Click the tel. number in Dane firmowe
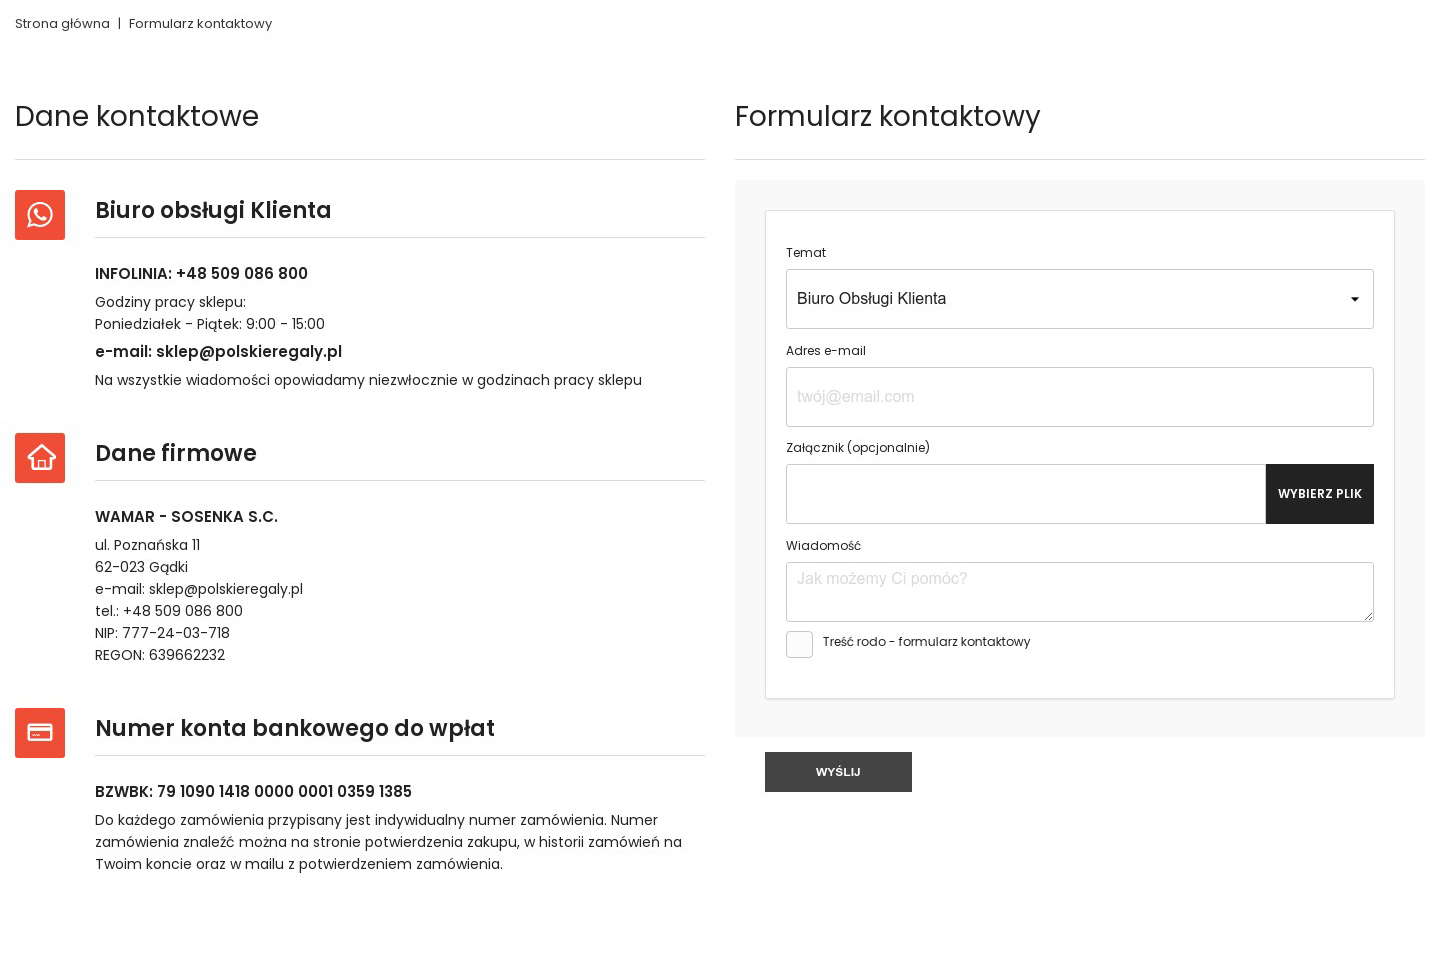Image resolution: width=1440 pixels, height=959 pixels. (x=183, y=611)
